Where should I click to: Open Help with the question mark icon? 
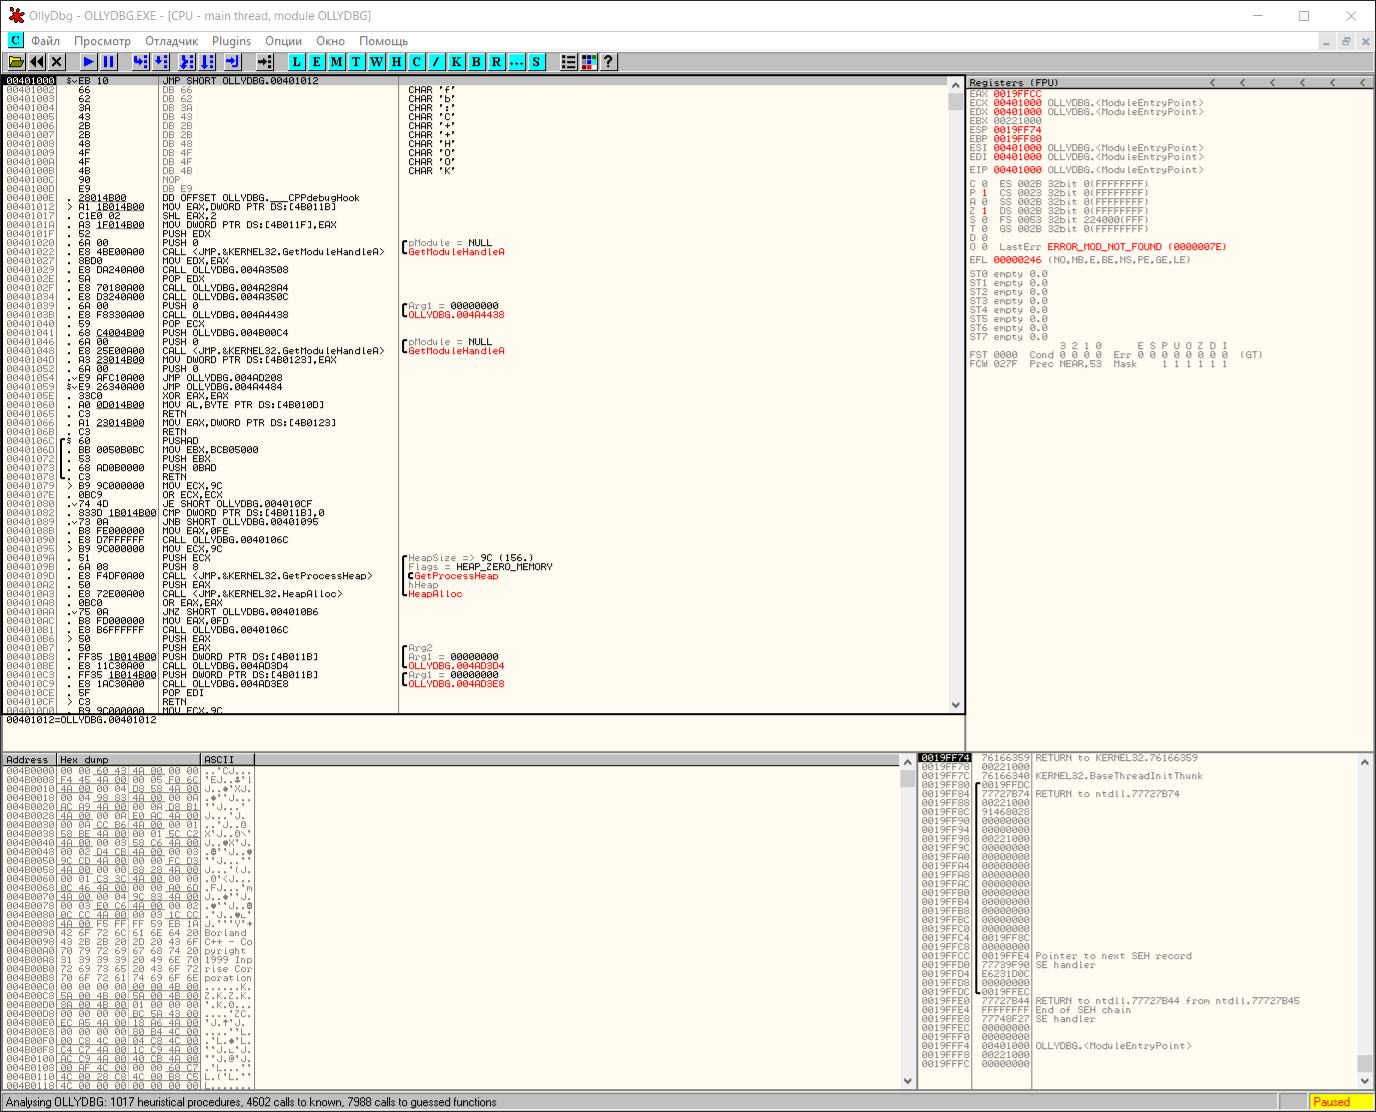pyautogui.click(x=608, y=62)
